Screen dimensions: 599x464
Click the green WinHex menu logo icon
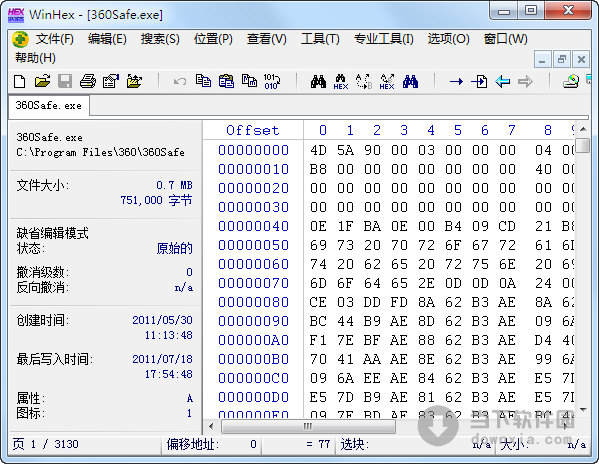20,39
